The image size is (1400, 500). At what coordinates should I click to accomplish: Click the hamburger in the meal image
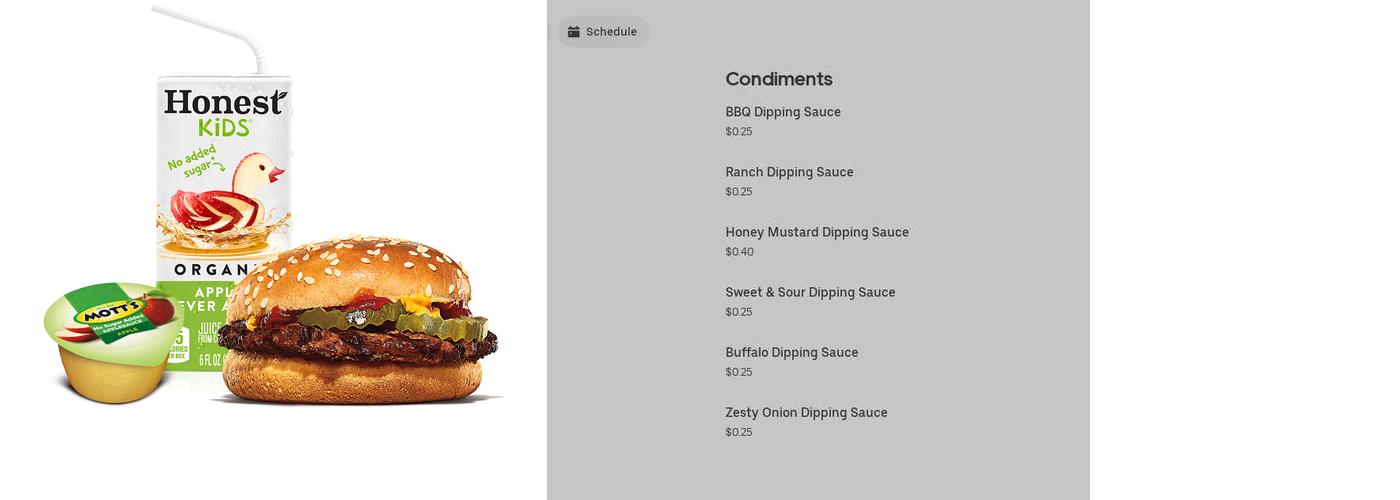(357, 322)
